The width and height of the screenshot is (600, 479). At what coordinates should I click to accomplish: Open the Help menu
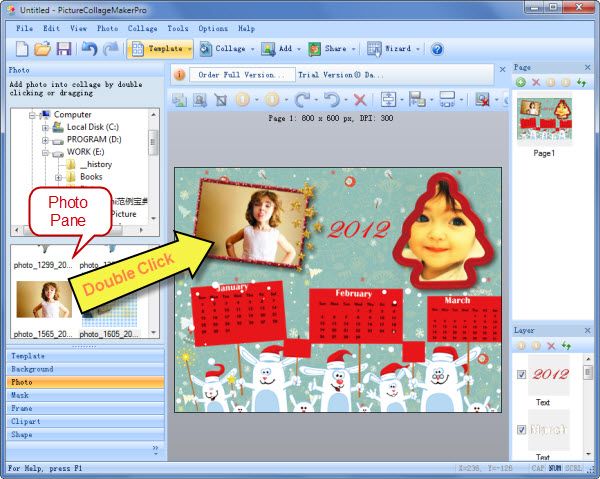246,28
